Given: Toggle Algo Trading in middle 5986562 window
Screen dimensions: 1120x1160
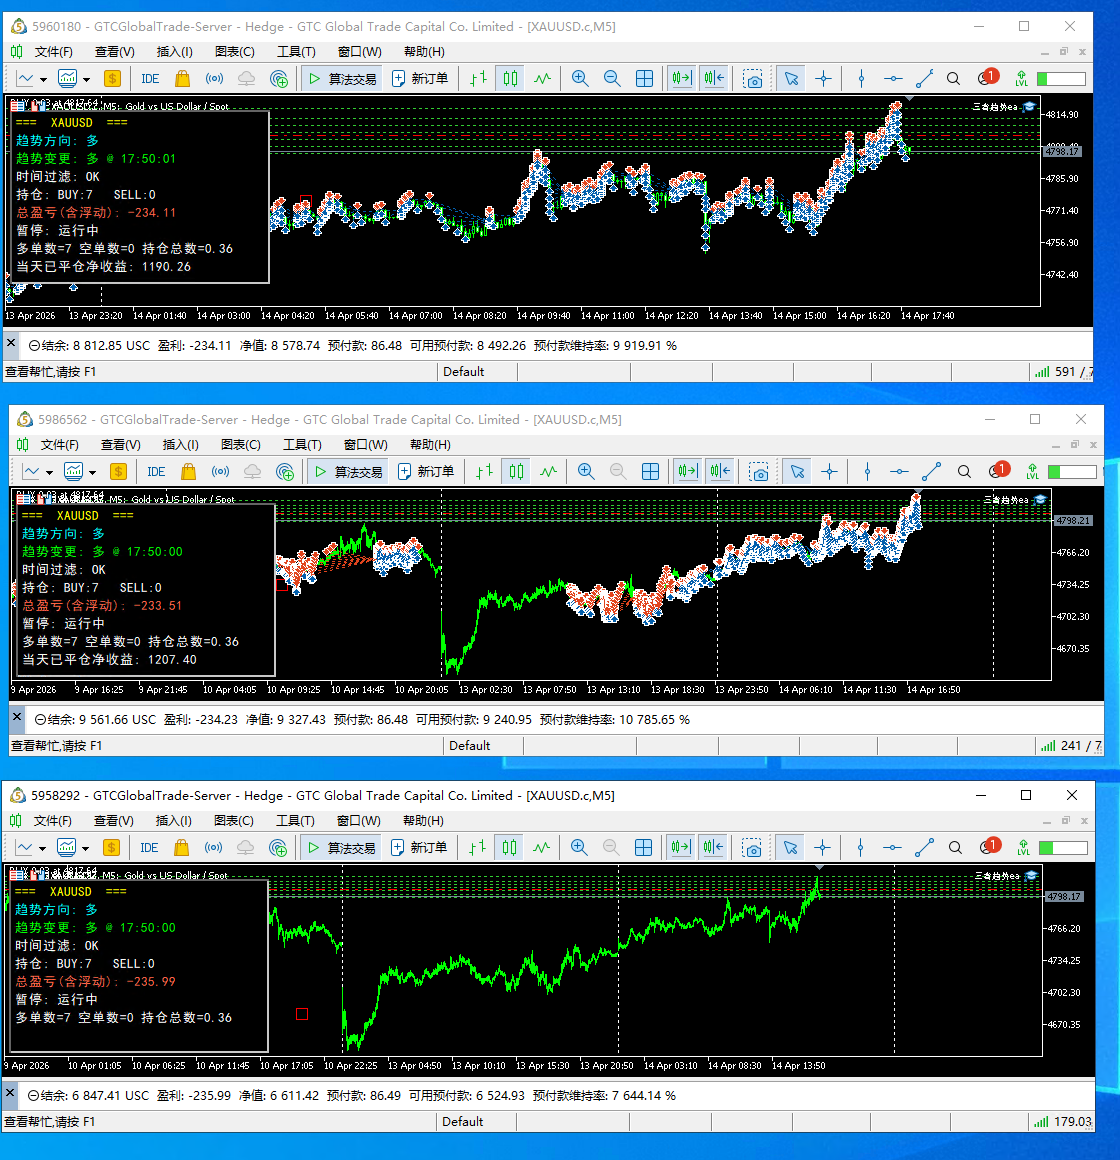Looking at the screenshot, I should click(x=348, y=471).
